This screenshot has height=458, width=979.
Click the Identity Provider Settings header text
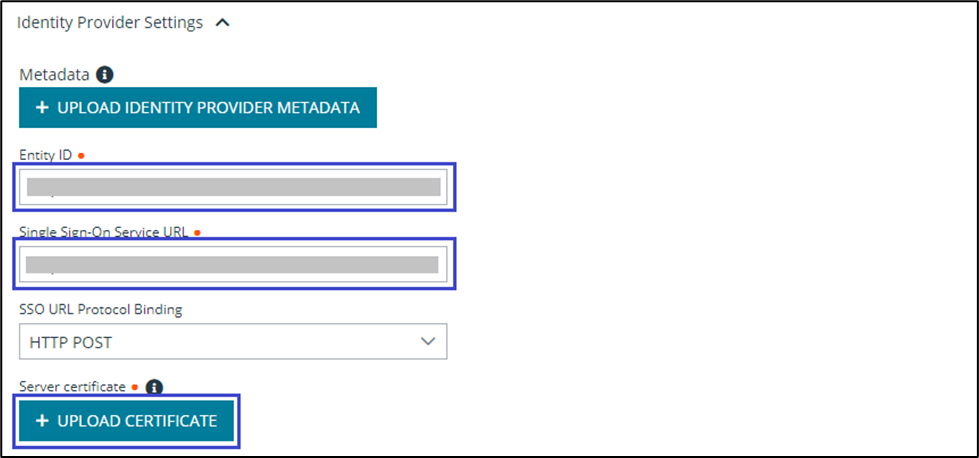(110, 23)
